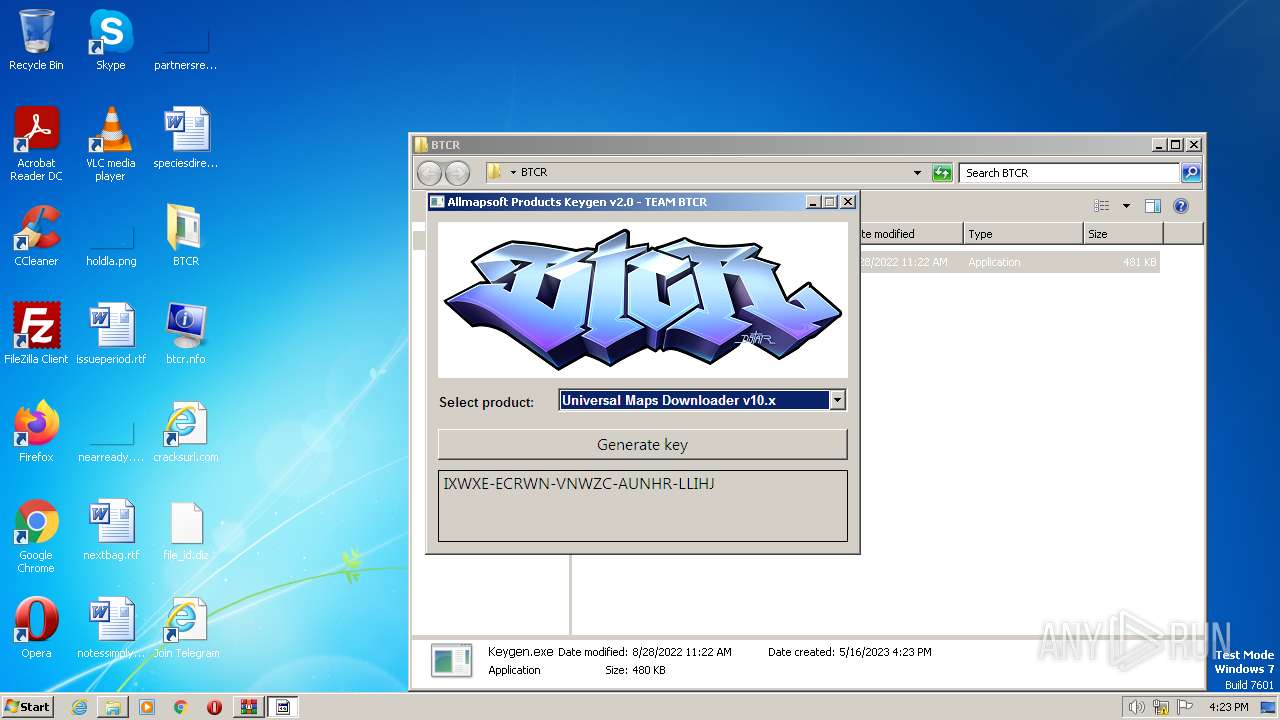Click the taskbar clock showing 4:23 PM
The height and width of the screenshot is (720, 1280).
point(1228,707)
